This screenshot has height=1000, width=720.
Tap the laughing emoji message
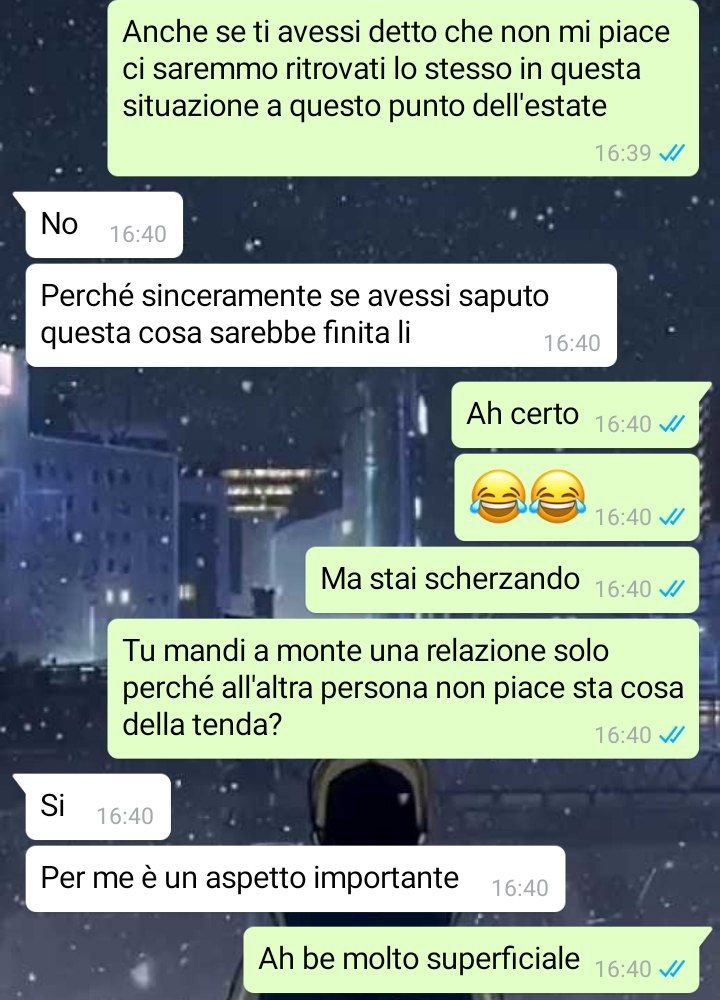(577, 498)
